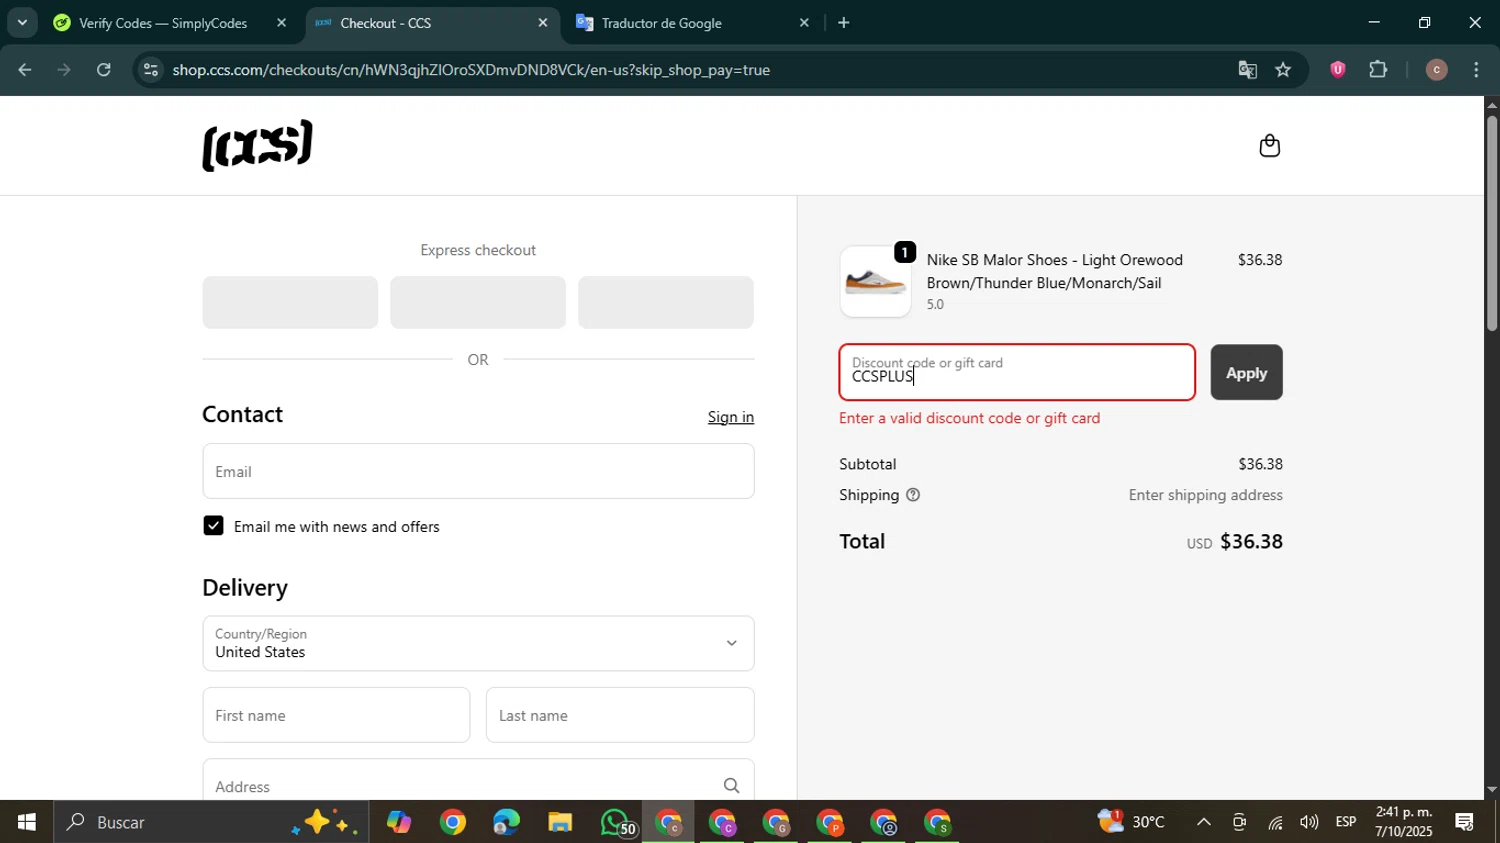1500x843 pixels.
Task: Click the middle Express checkout button
Action: (x=478, y=302)
